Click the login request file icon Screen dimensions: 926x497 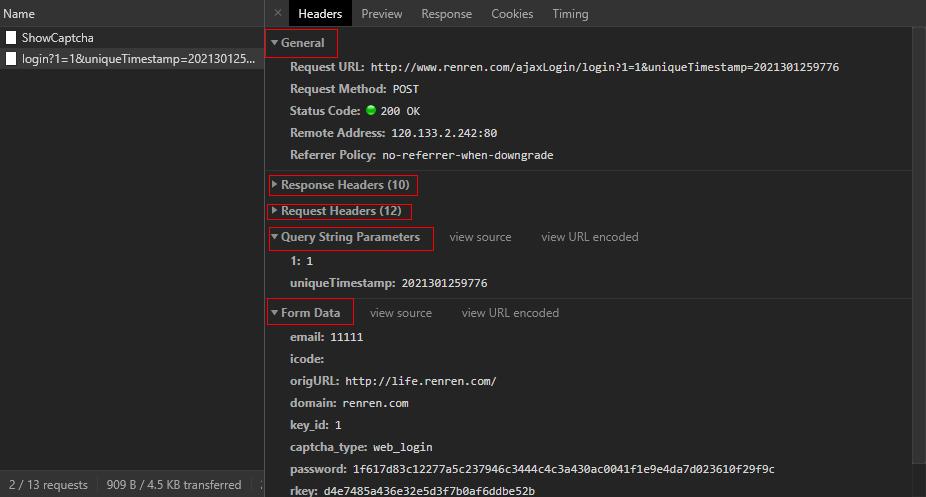click(x=11, y=59)
